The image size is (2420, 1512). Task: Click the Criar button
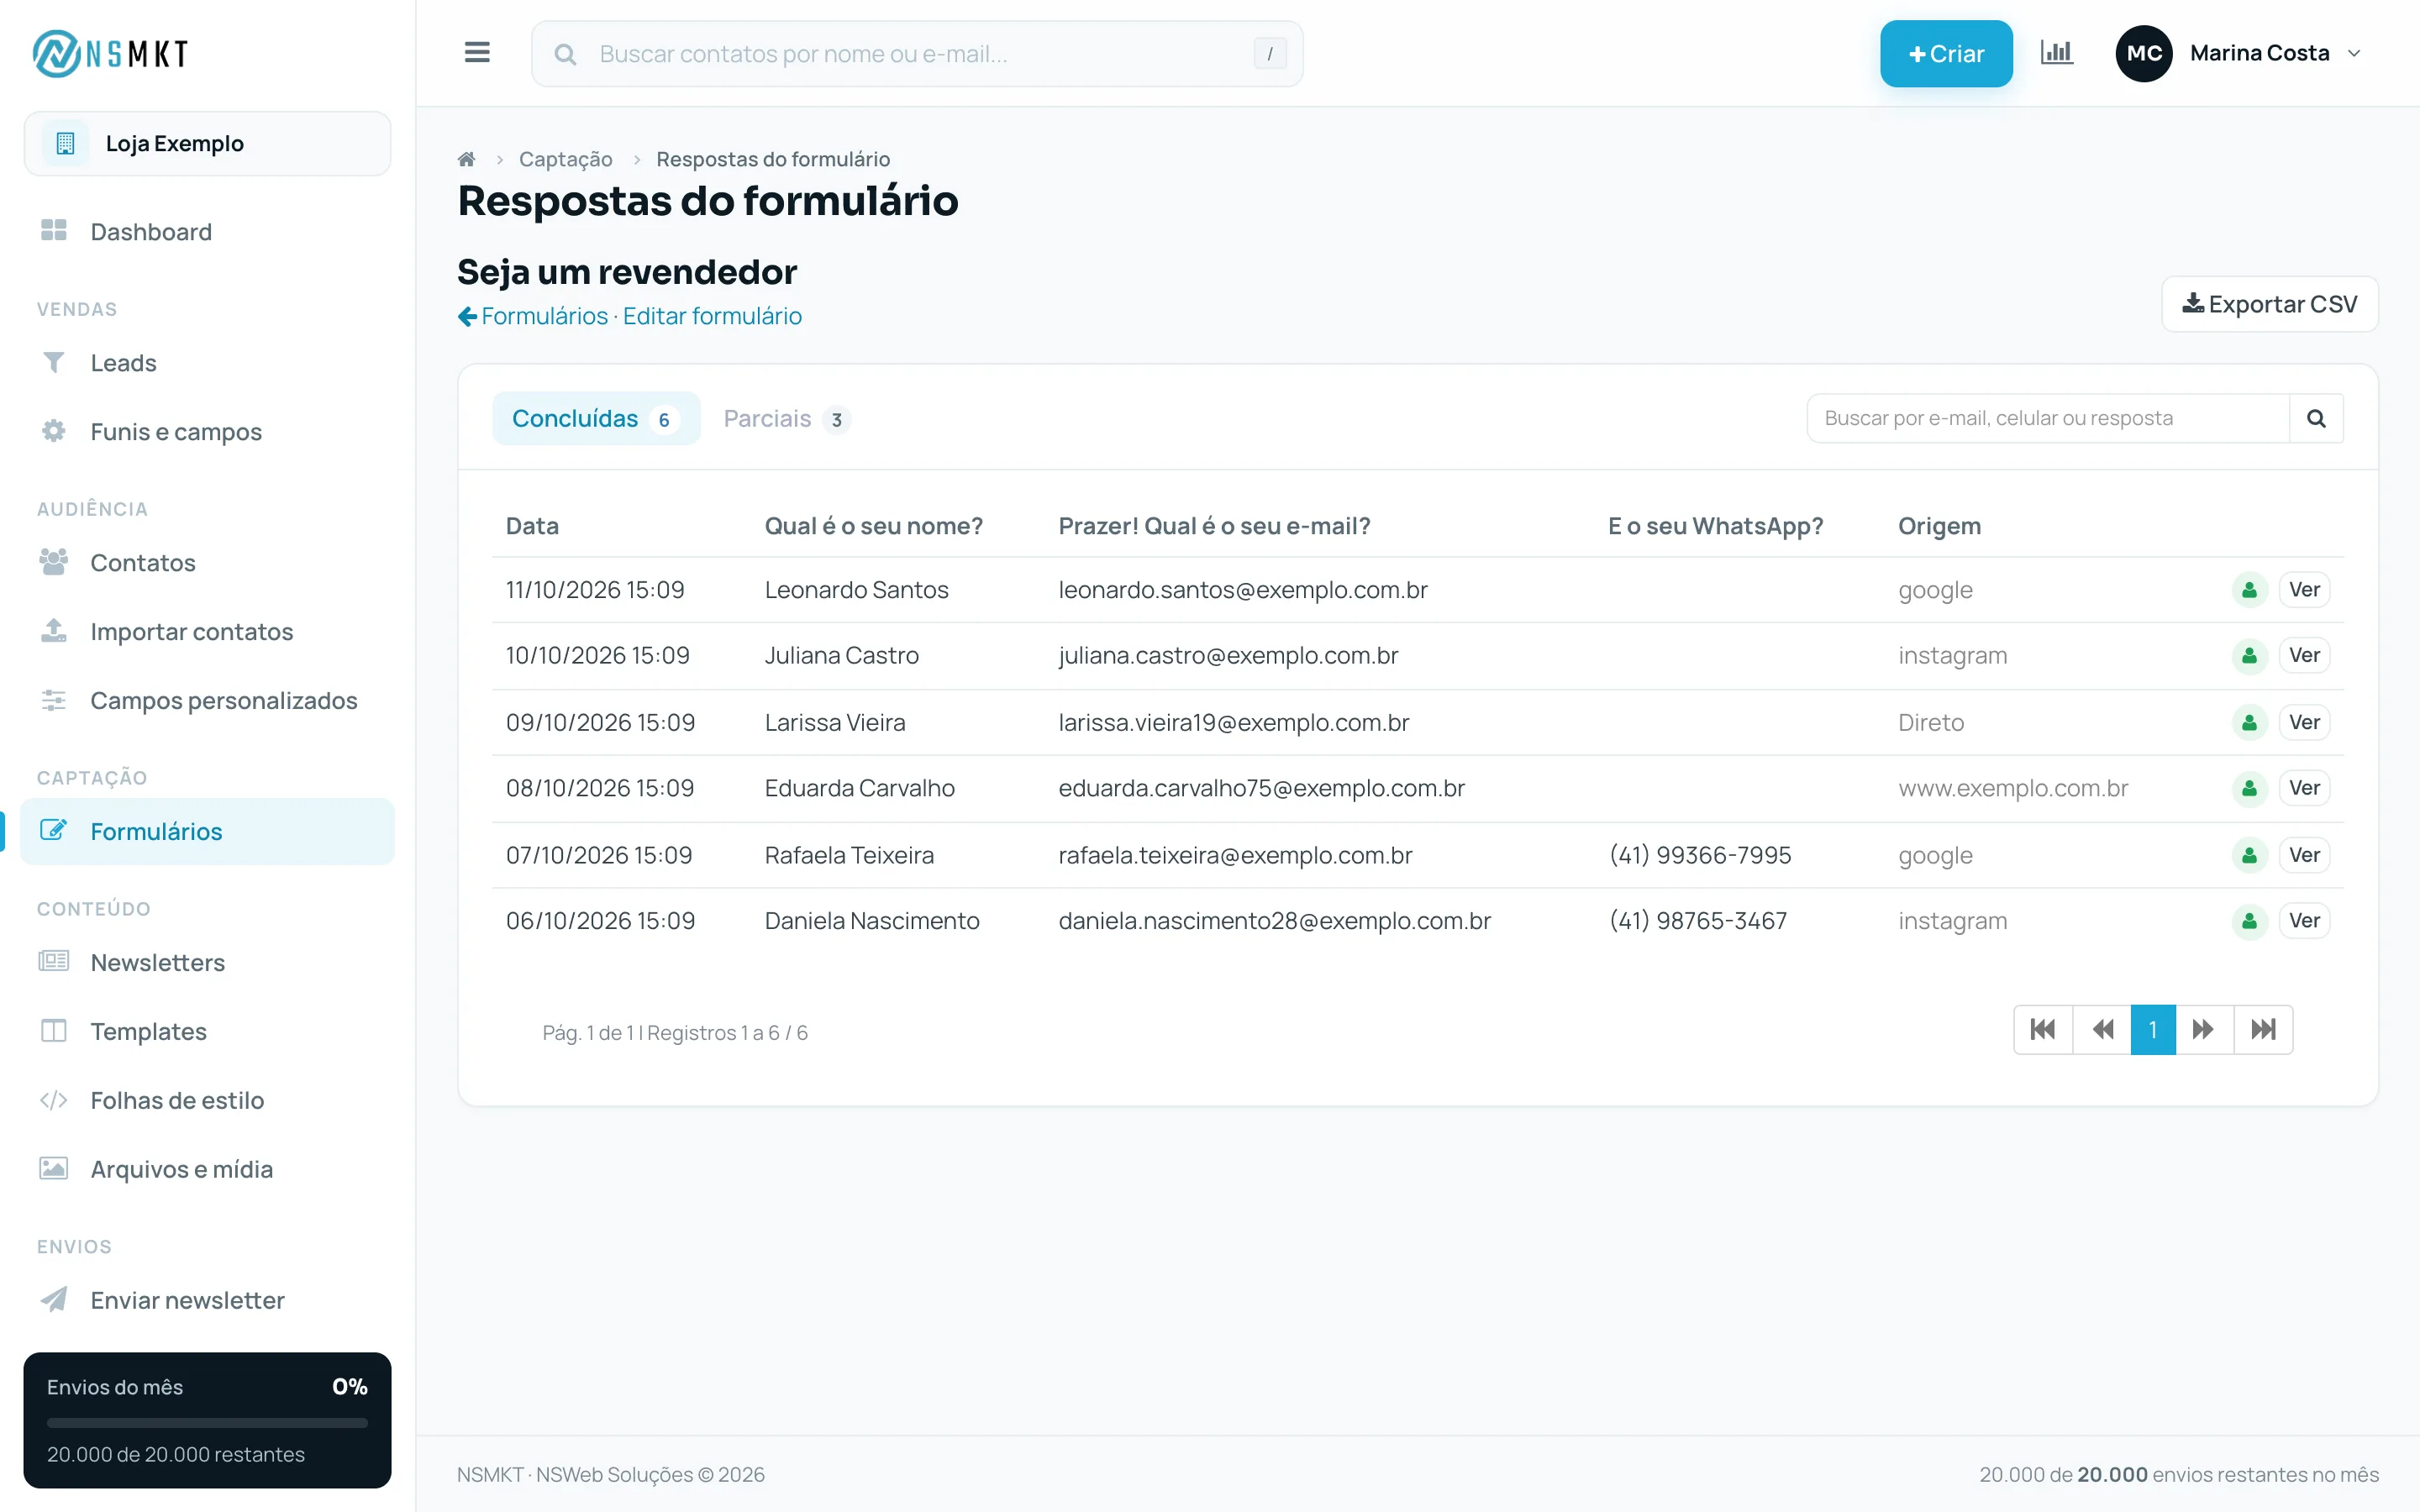(x=1945, y=54)
